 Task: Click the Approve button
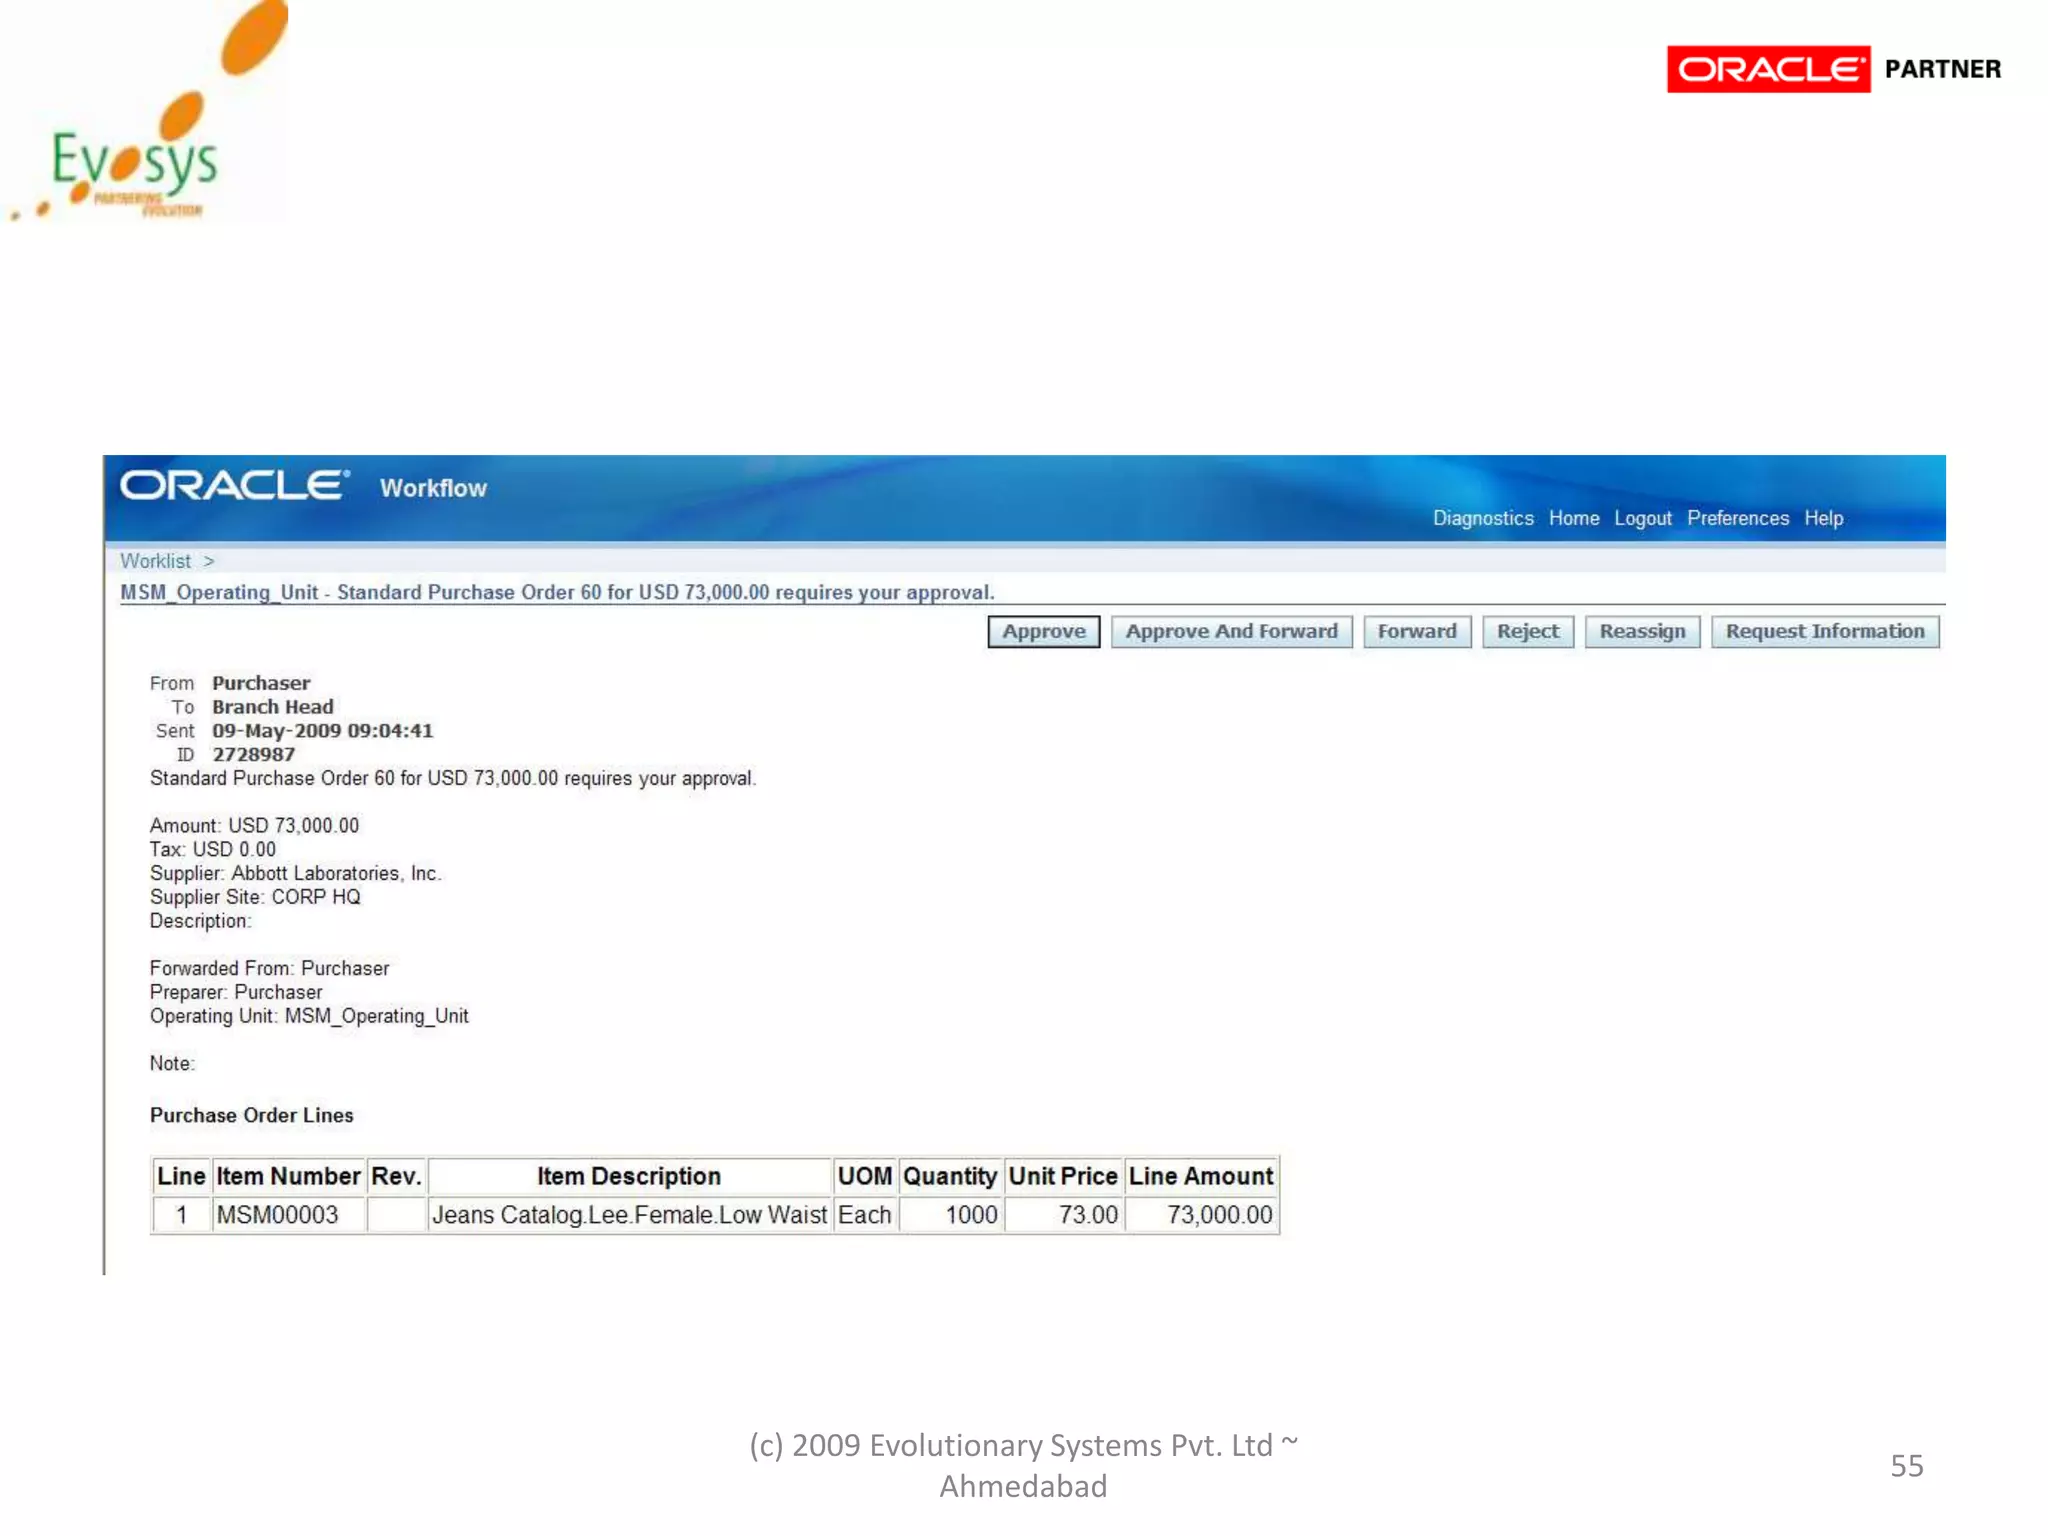(x=1043, y=632)
